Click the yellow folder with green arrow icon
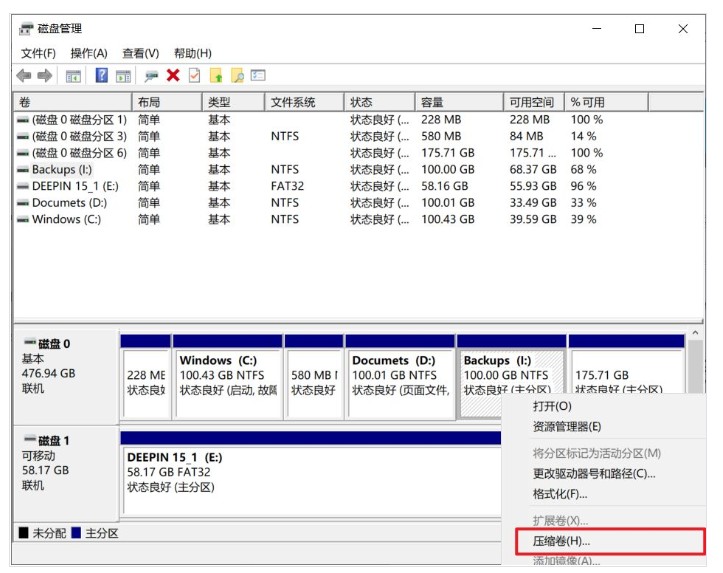723x573 pixels. [216, 76]
